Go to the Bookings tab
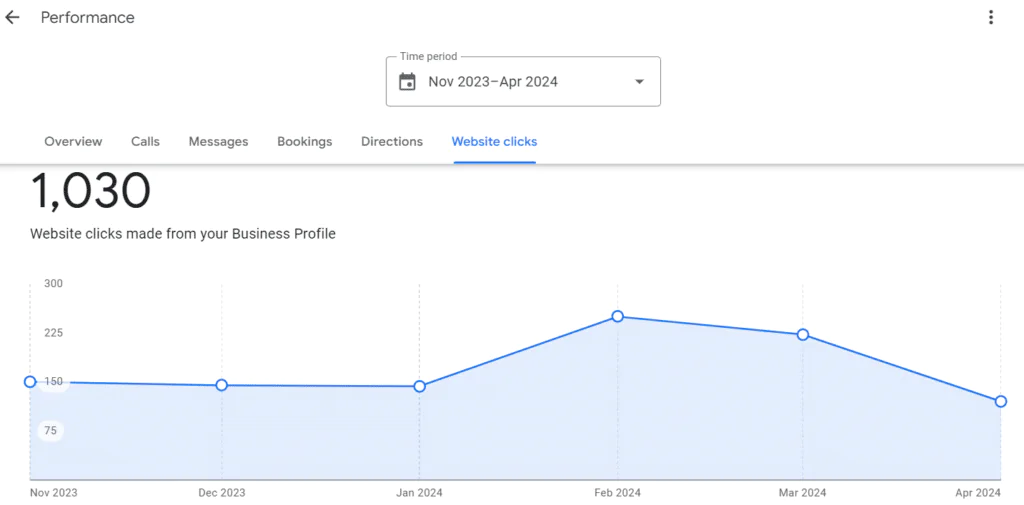 (x=304, y=142)
